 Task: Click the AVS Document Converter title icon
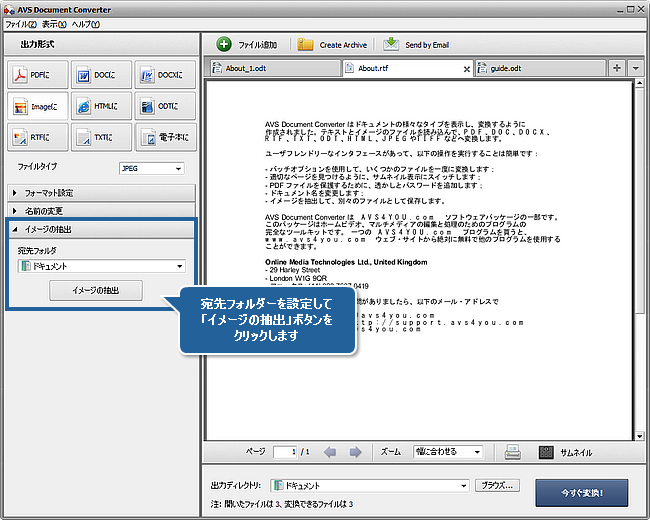click(9, 10)
